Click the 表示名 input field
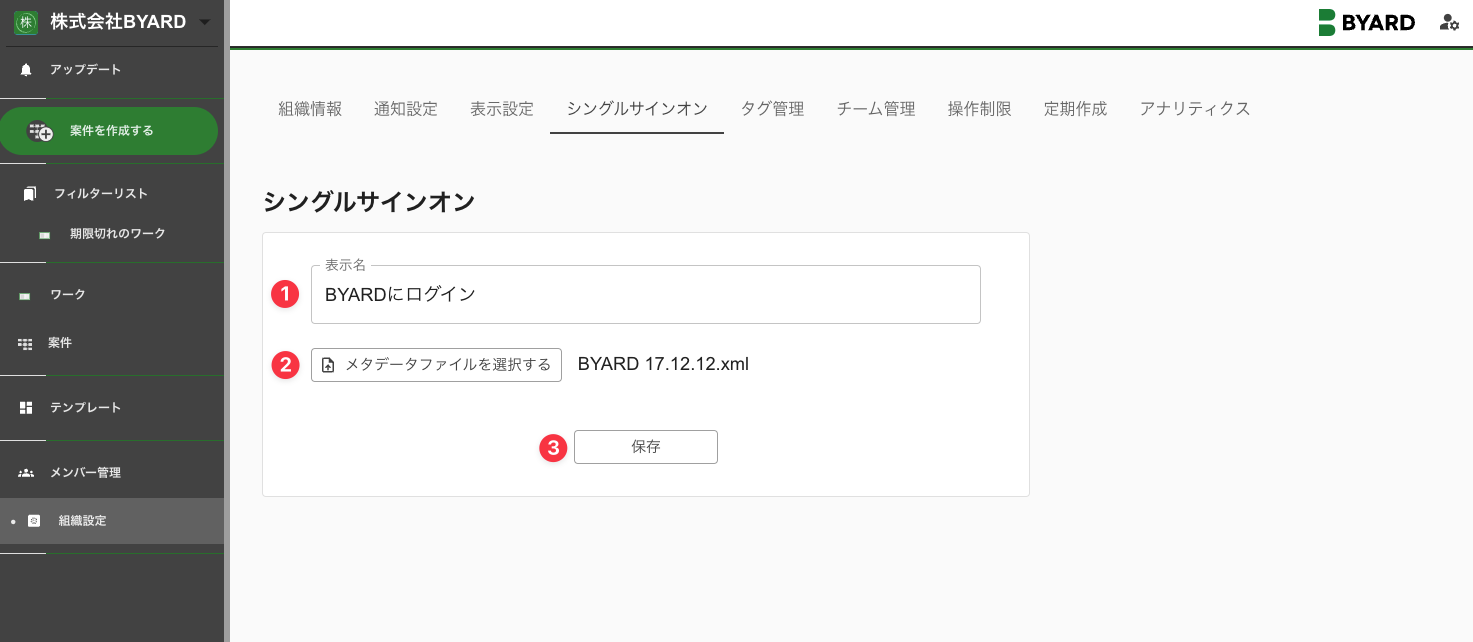Viewport: 1473px width, 642px height. [646, 294]
